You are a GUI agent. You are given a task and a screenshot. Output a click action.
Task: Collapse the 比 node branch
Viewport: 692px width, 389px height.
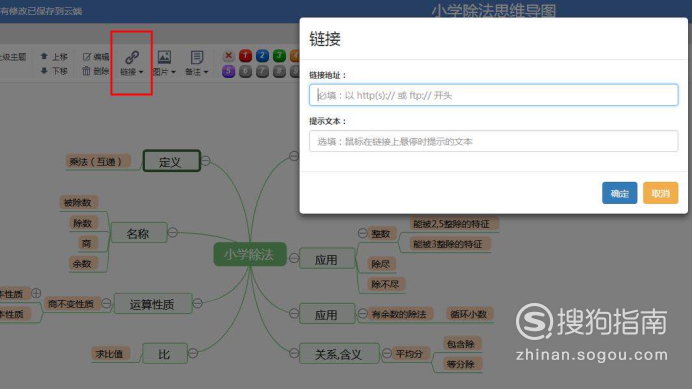(x=193, y=353)
